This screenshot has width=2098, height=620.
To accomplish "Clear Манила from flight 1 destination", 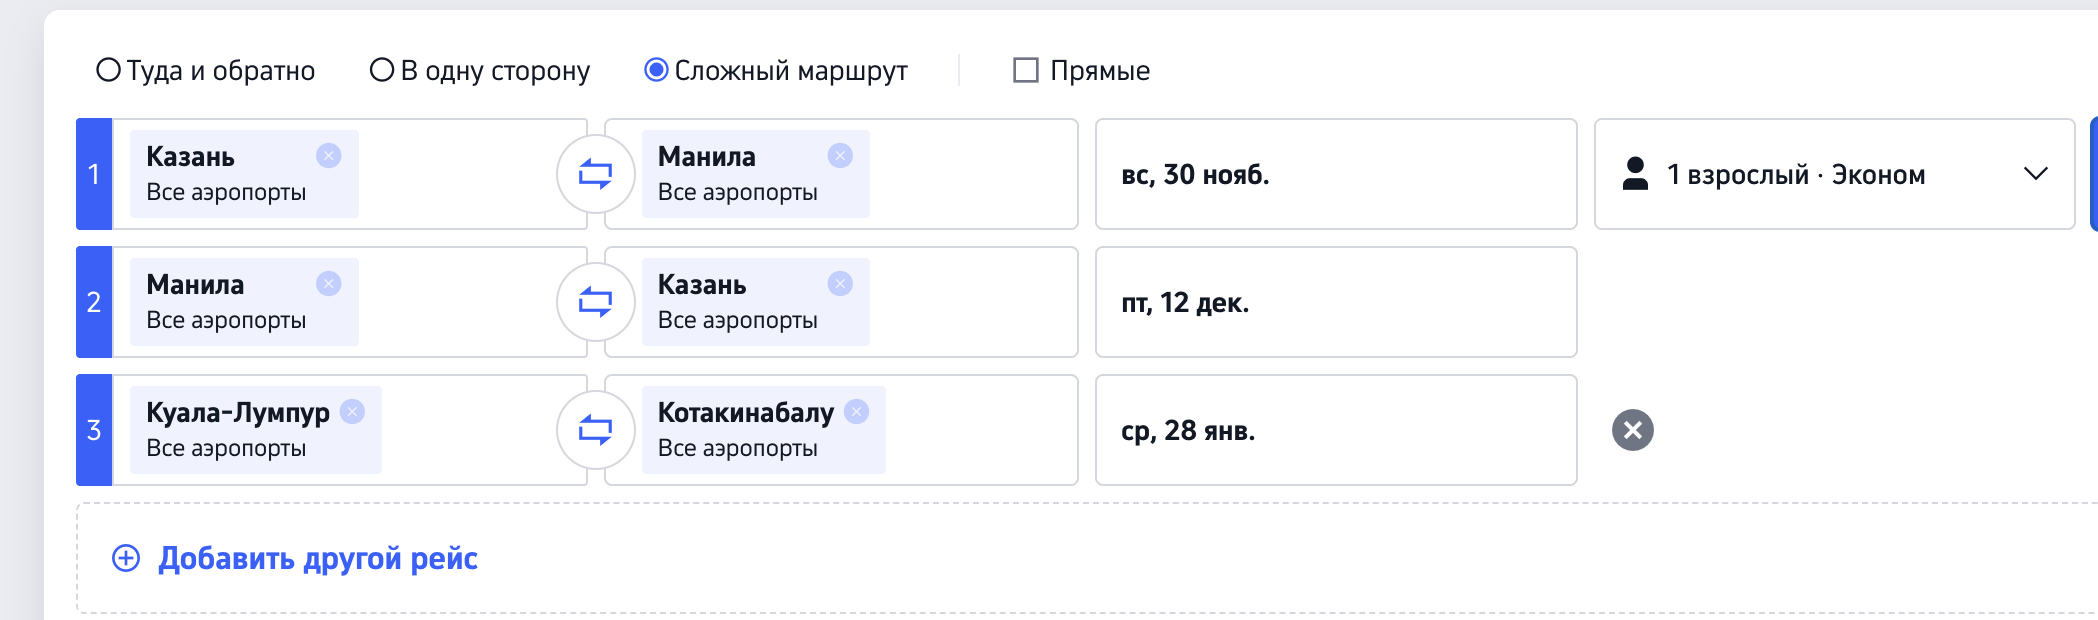I will (x=840, y=156).
